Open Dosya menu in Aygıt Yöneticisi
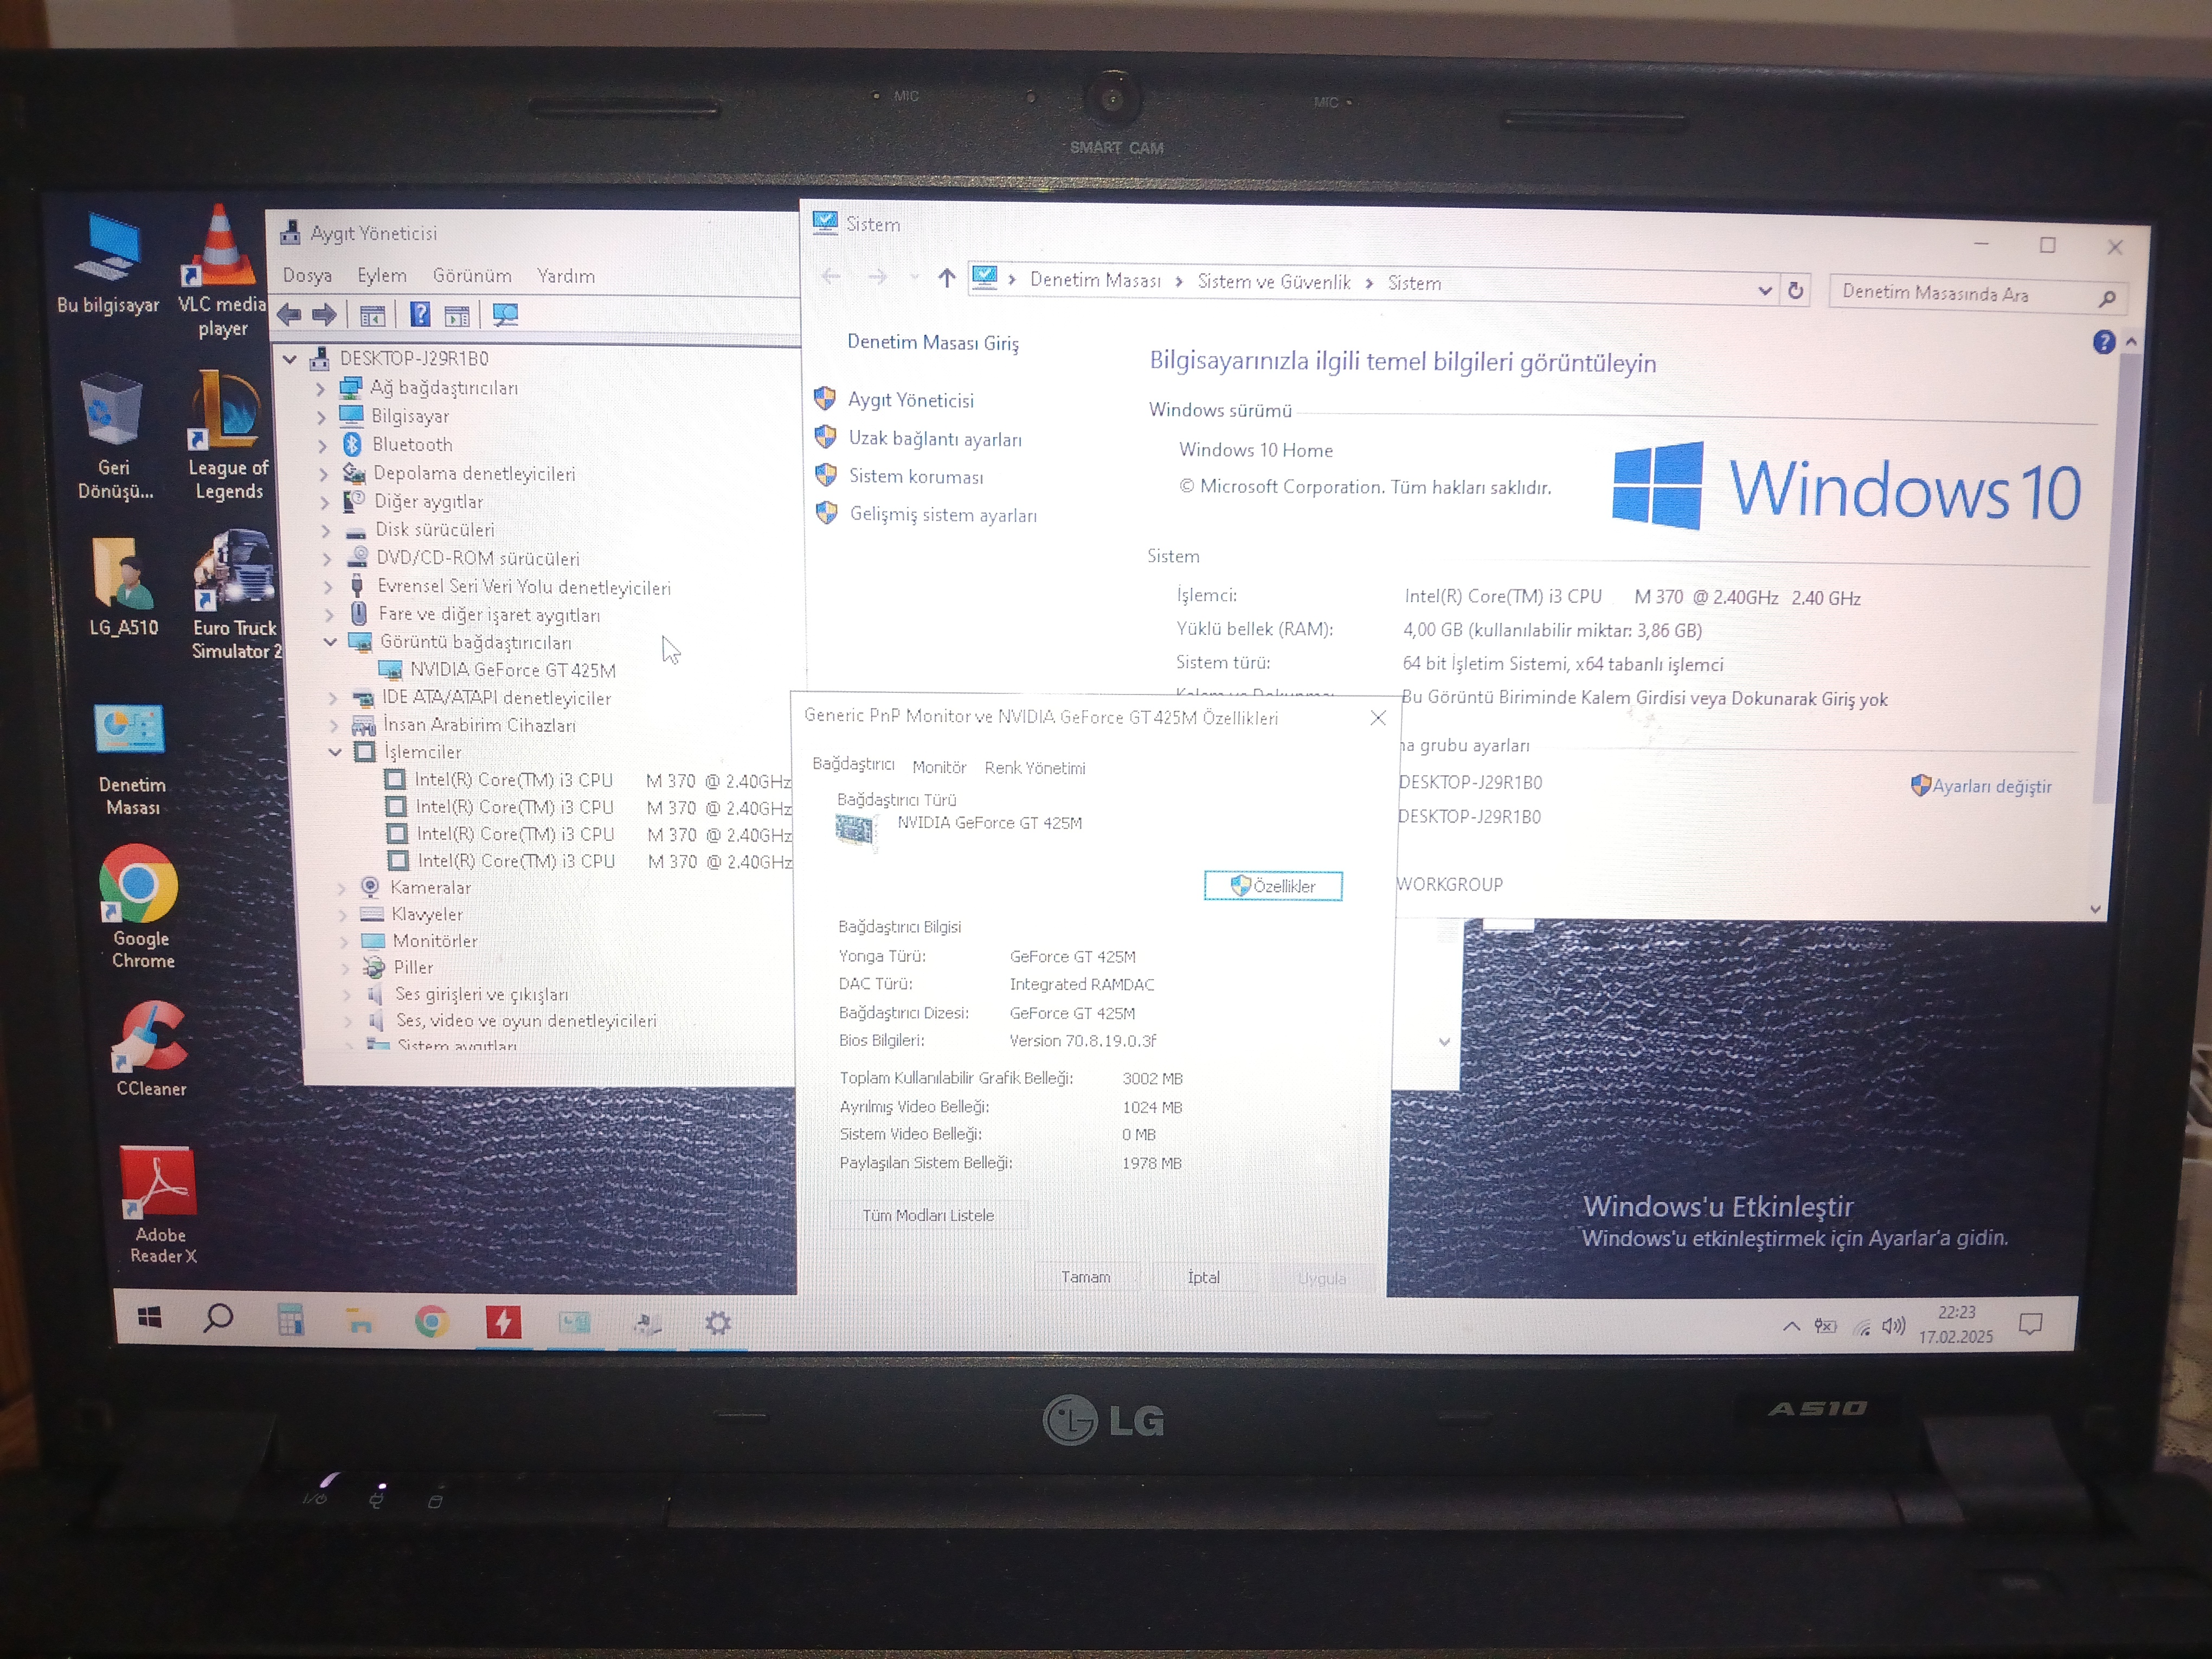Screen dimensions: 2212x1659 pyautogui.click(x=307, y=275)
